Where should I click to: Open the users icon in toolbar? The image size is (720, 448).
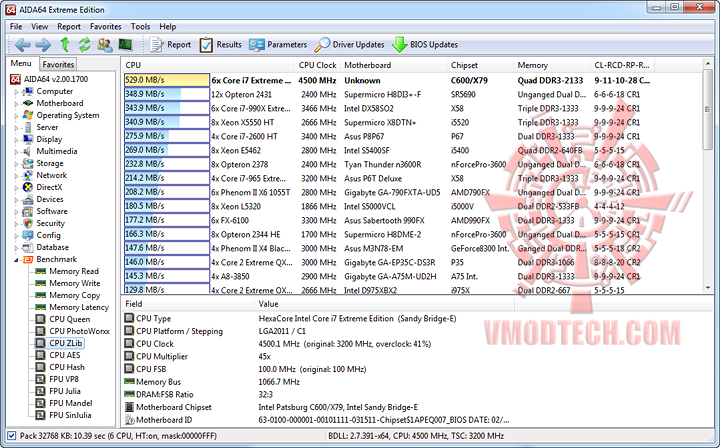pyautogui.click(x=105, y=45)
